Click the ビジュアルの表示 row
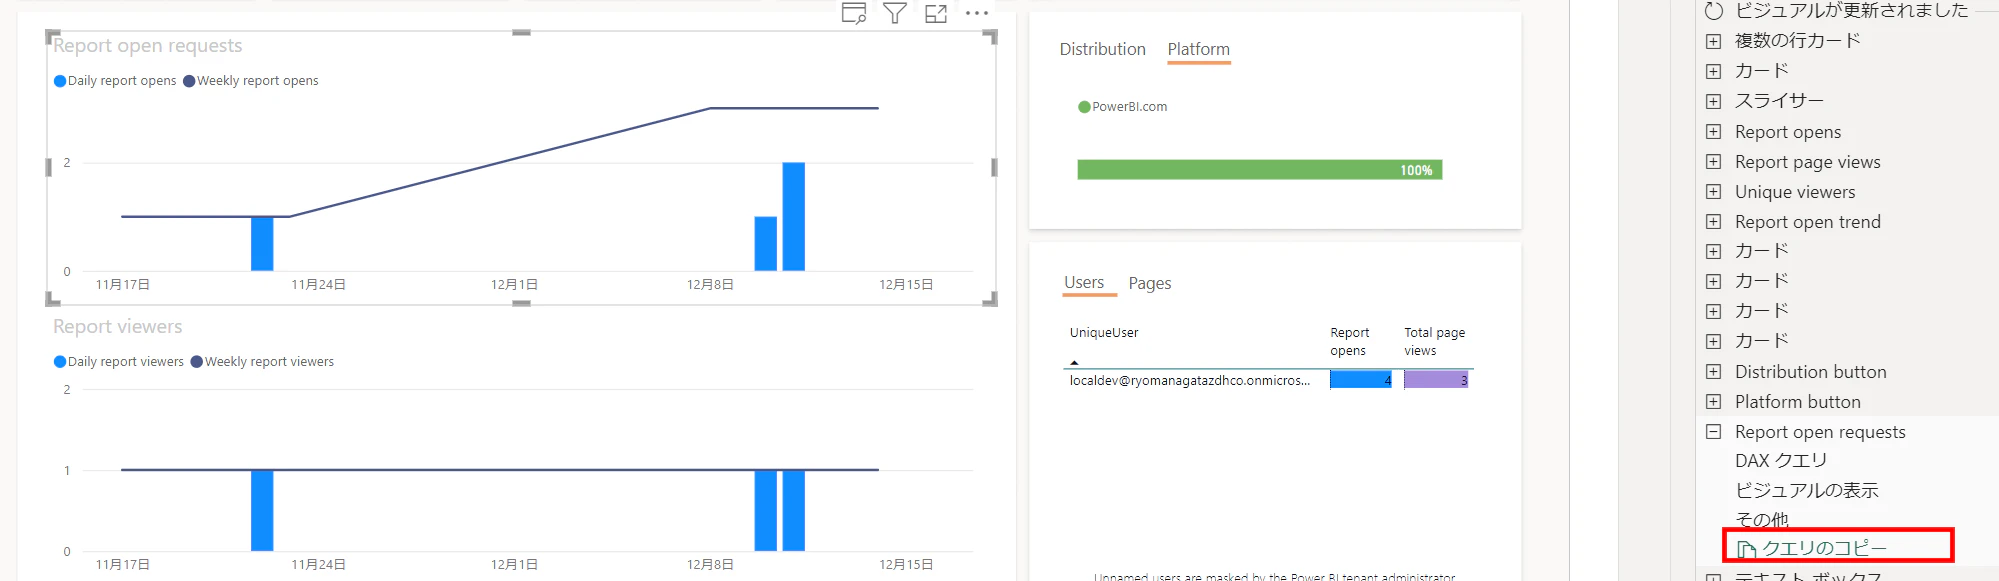 [x=1806, y=491]
